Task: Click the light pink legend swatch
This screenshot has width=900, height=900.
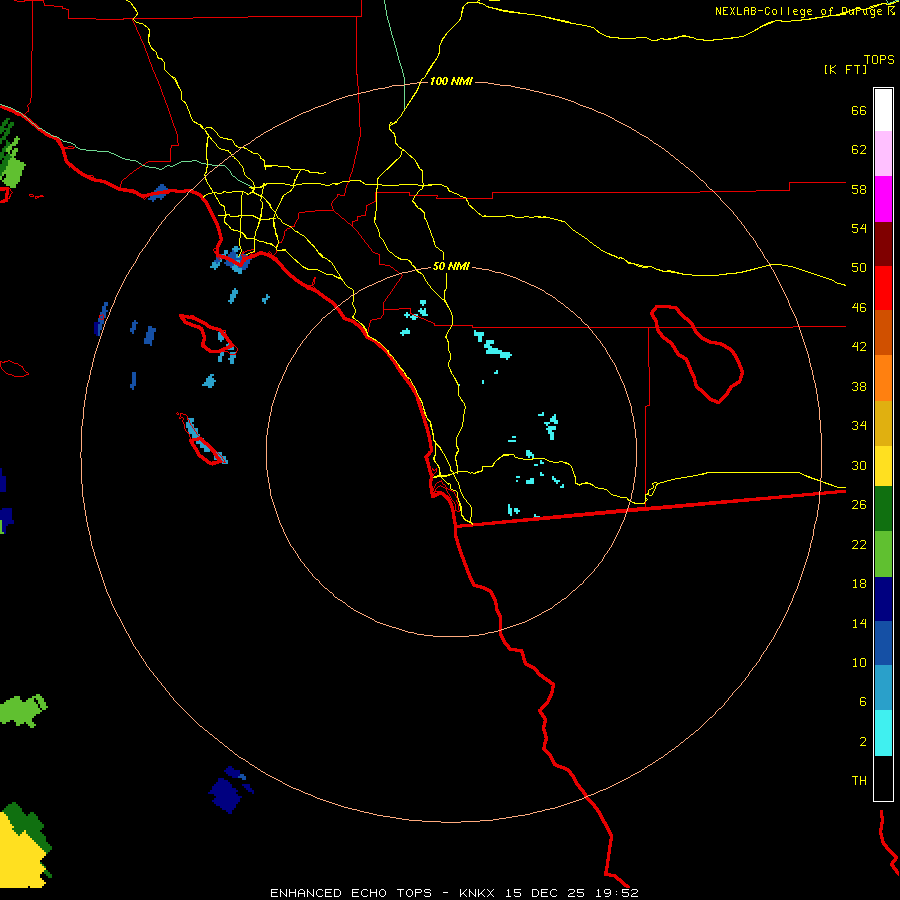Action: [883, 154]
